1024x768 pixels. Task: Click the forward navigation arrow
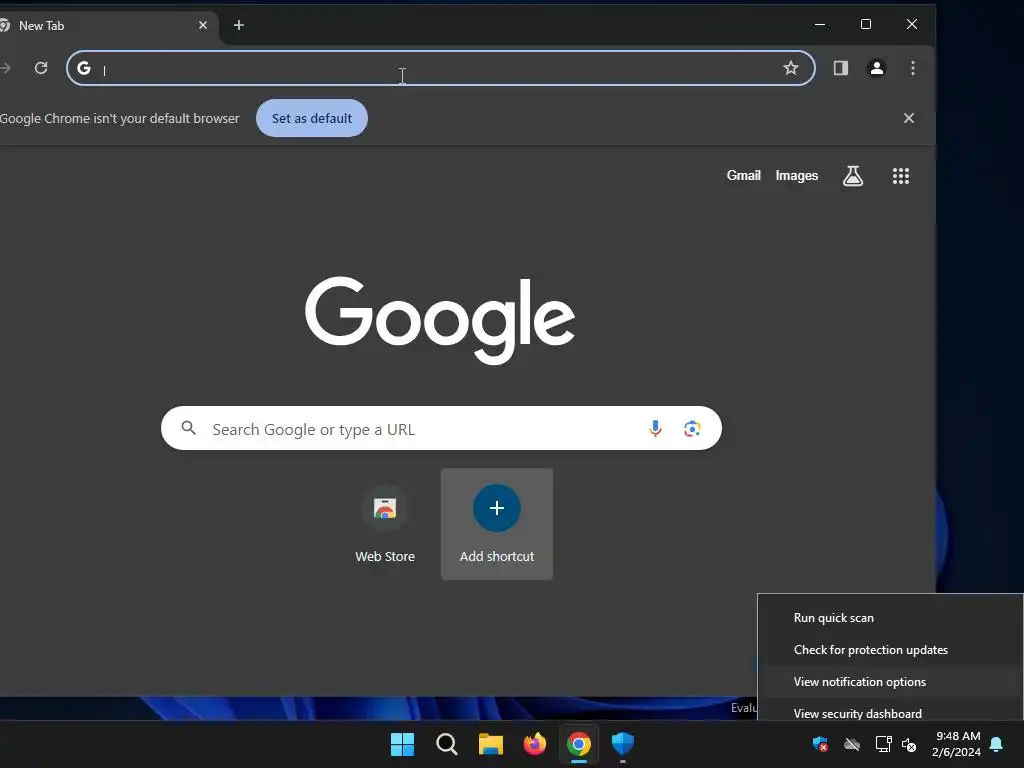5,68
